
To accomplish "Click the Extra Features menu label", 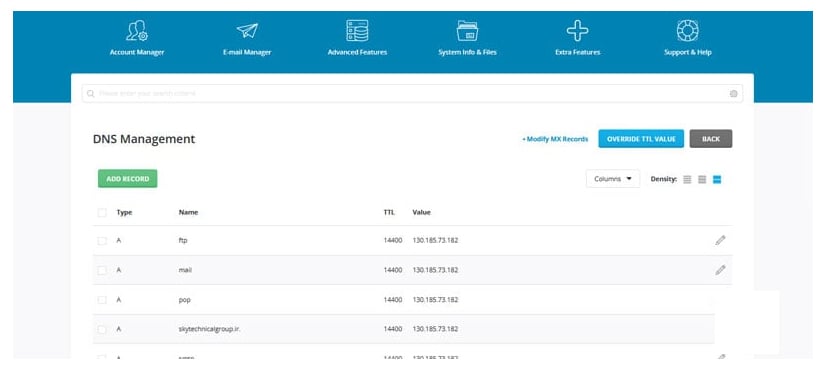I will click(577, 52).
